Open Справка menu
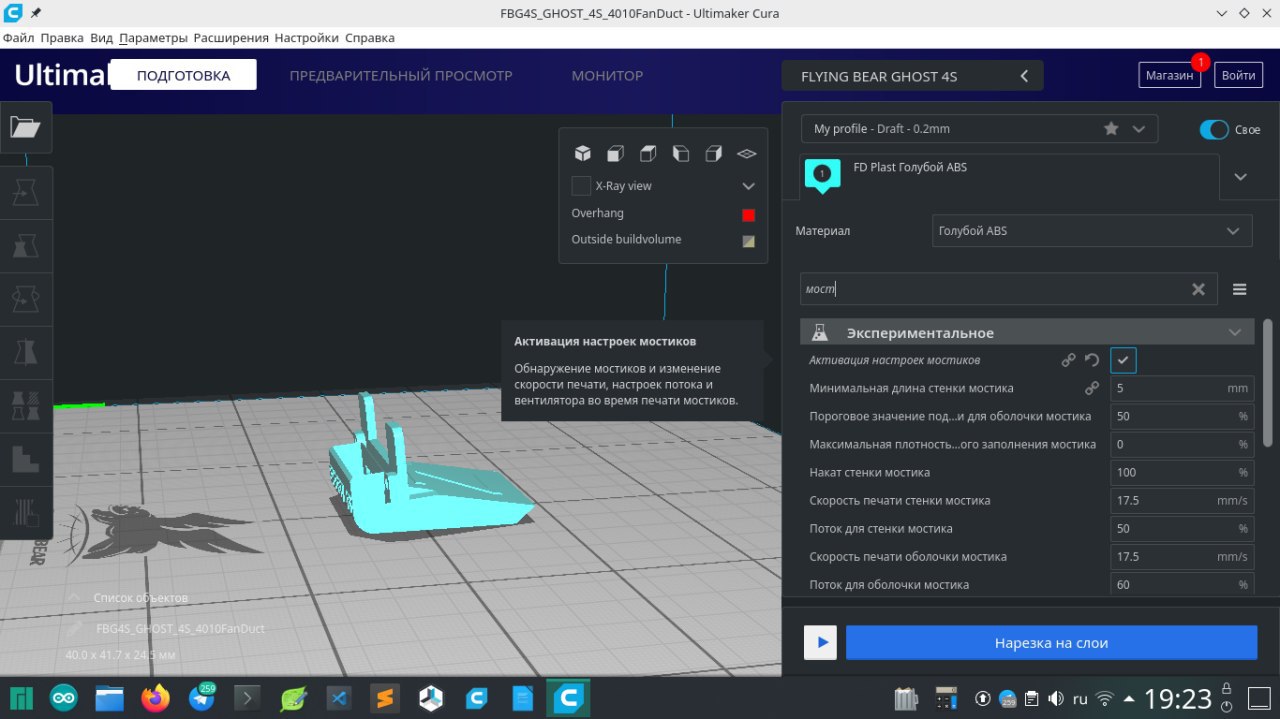Image resolution: width=1280 pixels, height=719 pixels. [x=370, y=38]
